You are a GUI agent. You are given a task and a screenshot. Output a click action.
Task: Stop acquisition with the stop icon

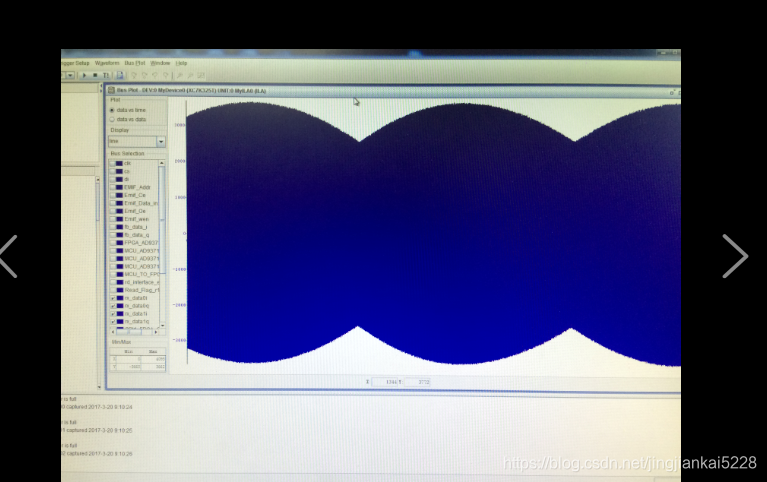point(95,75)
